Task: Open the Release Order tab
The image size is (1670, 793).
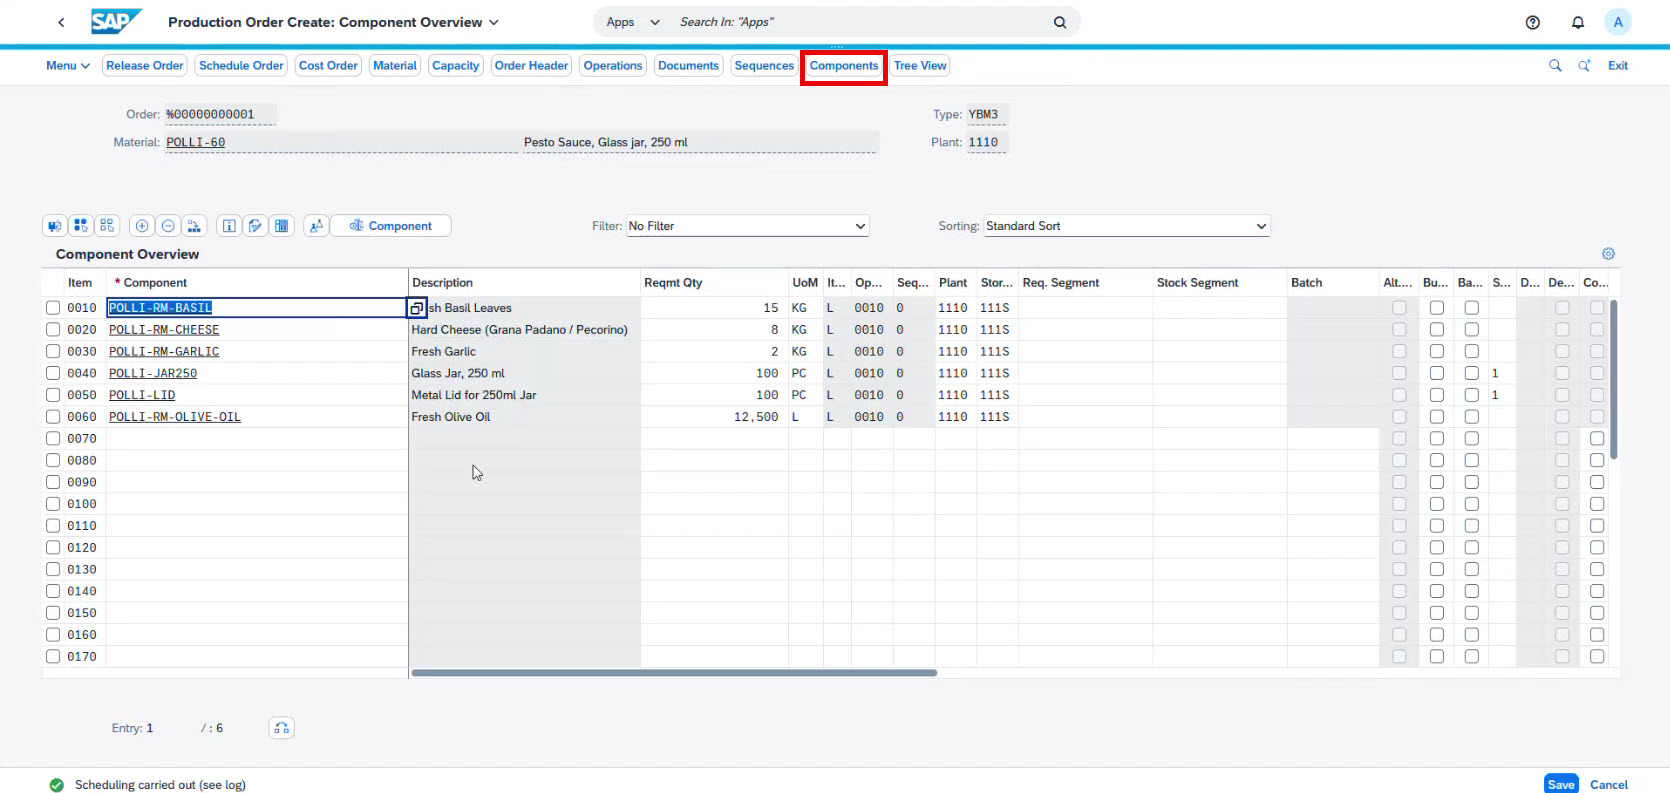Action: [145, 65]
